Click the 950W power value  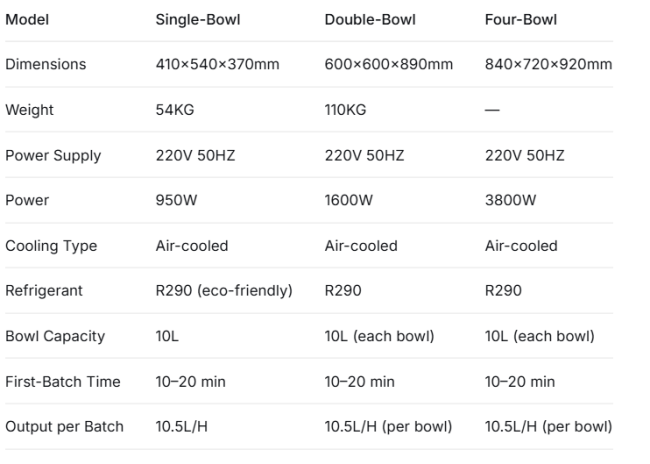pos(176,200)
